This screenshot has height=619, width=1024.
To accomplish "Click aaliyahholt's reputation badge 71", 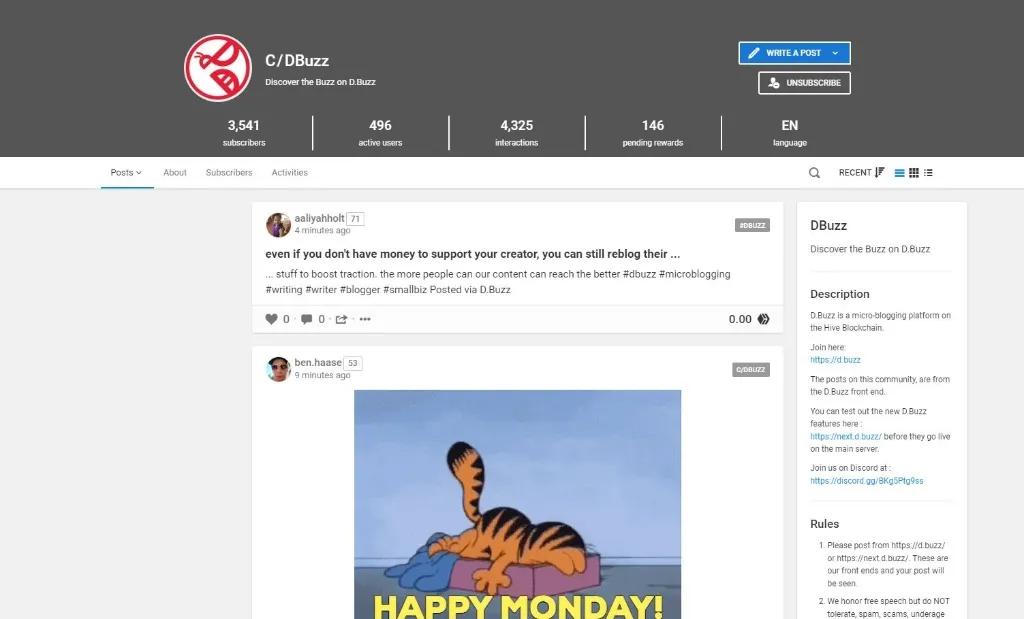I will (x=355, y=219).
